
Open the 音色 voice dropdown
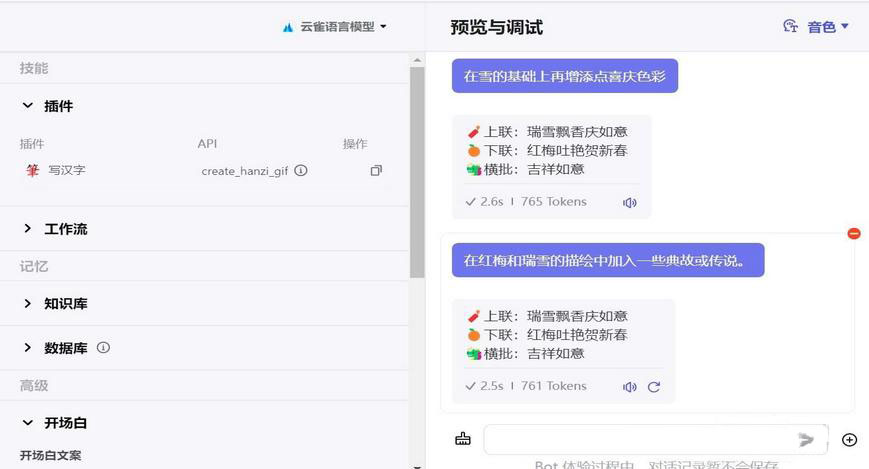click(x=827, y=27)
